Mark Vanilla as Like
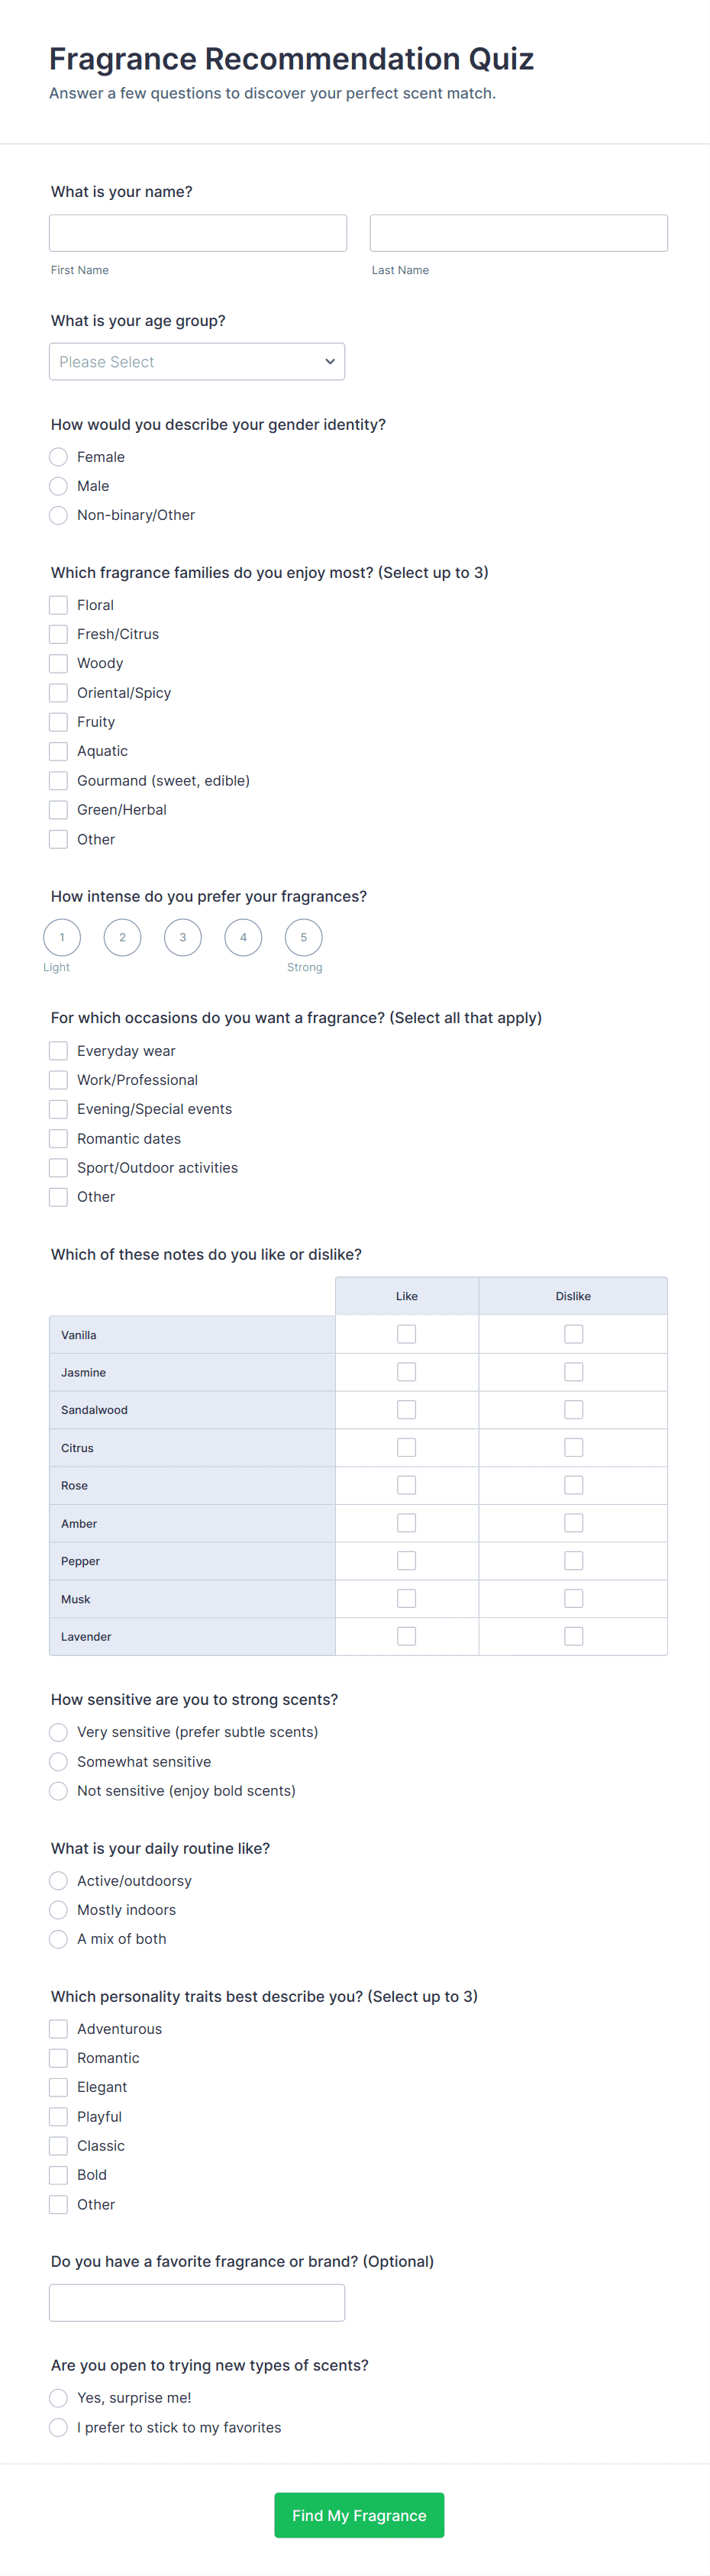Screen dimensions: 710x2576 (x=406, y=1334)
